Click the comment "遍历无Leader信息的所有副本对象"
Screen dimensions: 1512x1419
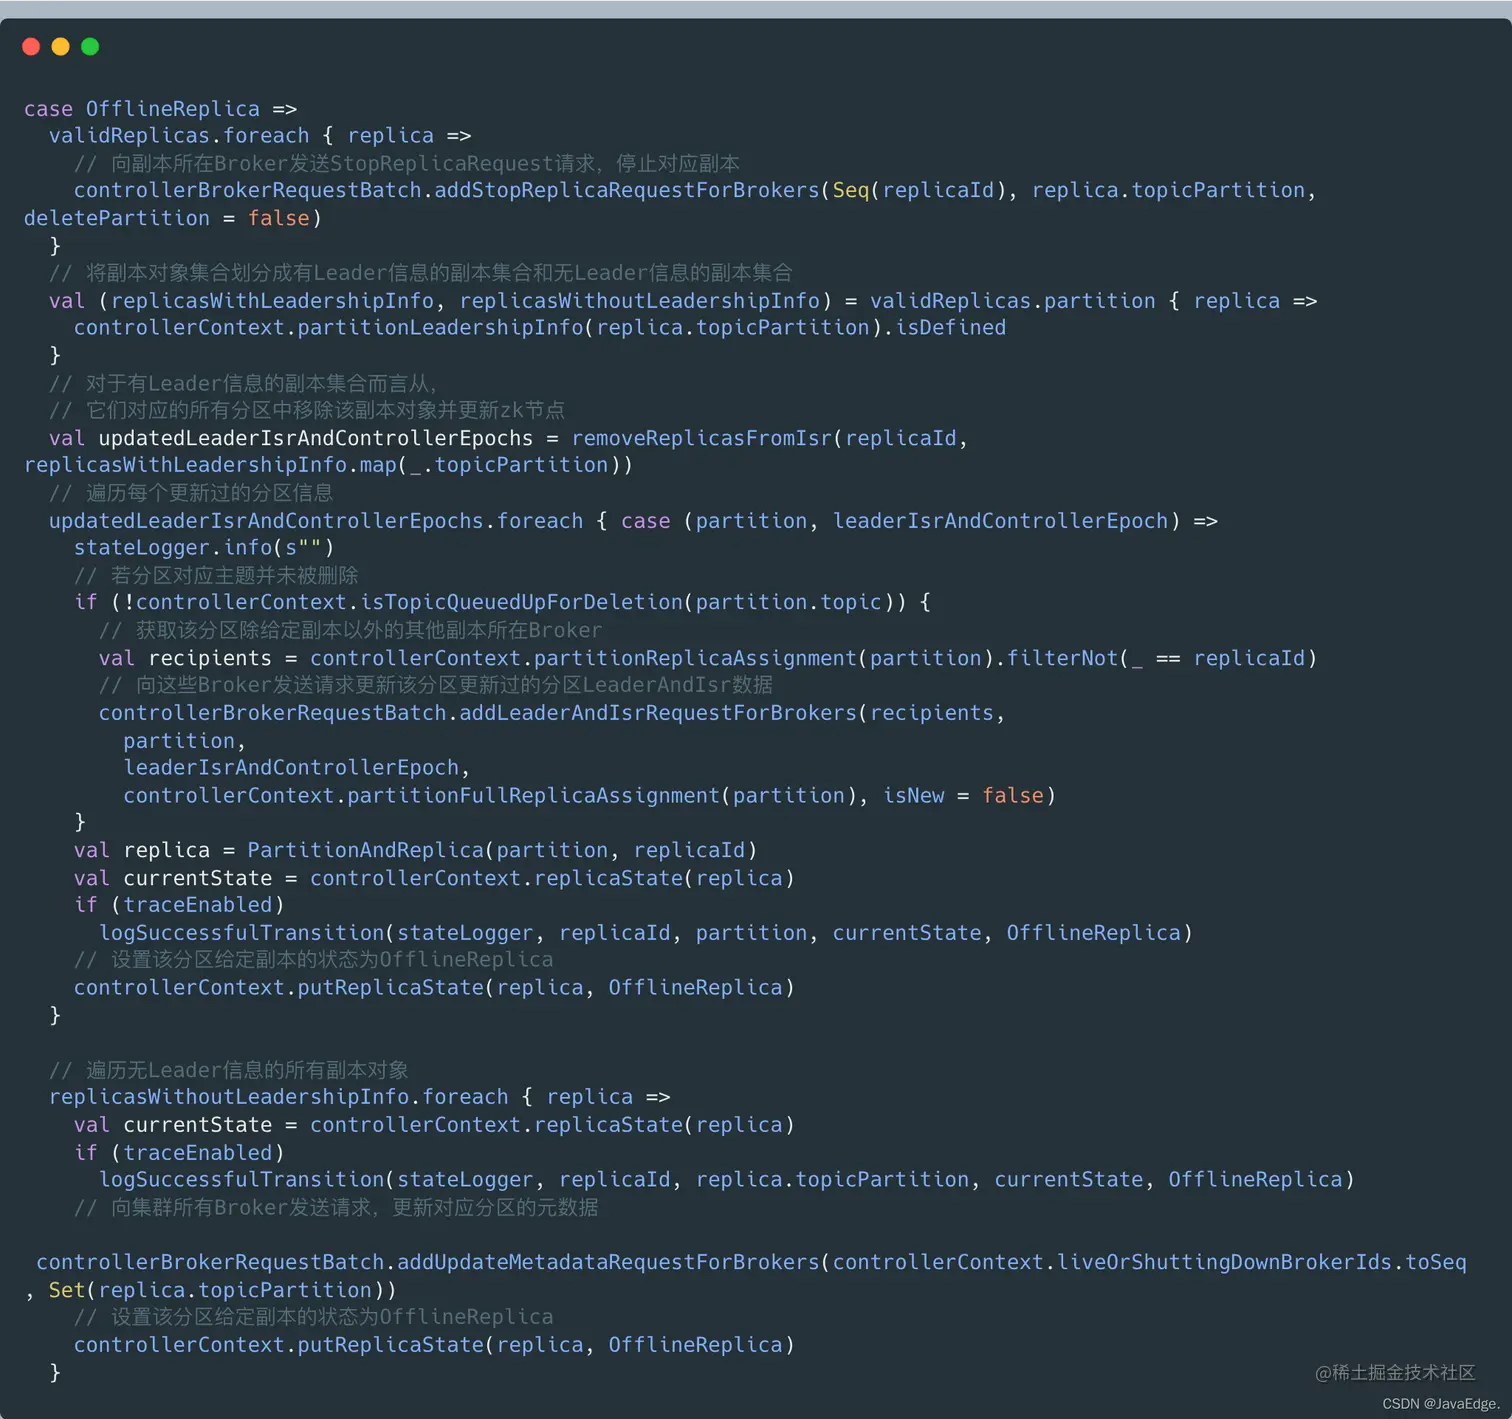pos(229,1070)
